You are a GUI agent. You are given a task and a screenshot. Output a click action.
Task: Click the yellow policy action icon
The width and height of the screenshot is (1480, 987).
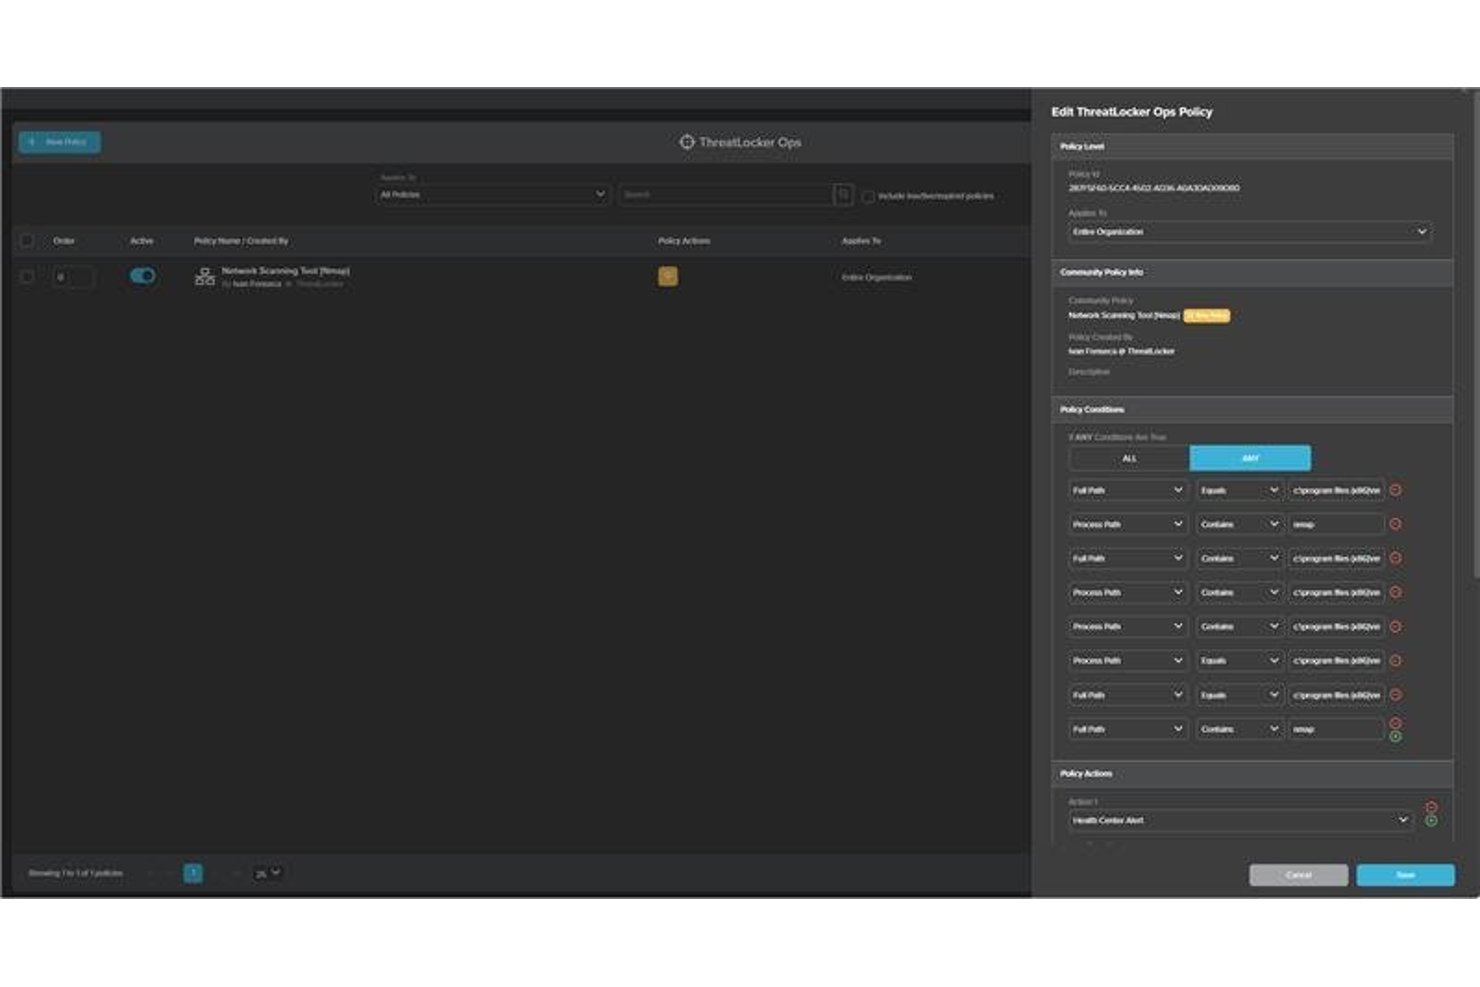[x=668, y=277]
